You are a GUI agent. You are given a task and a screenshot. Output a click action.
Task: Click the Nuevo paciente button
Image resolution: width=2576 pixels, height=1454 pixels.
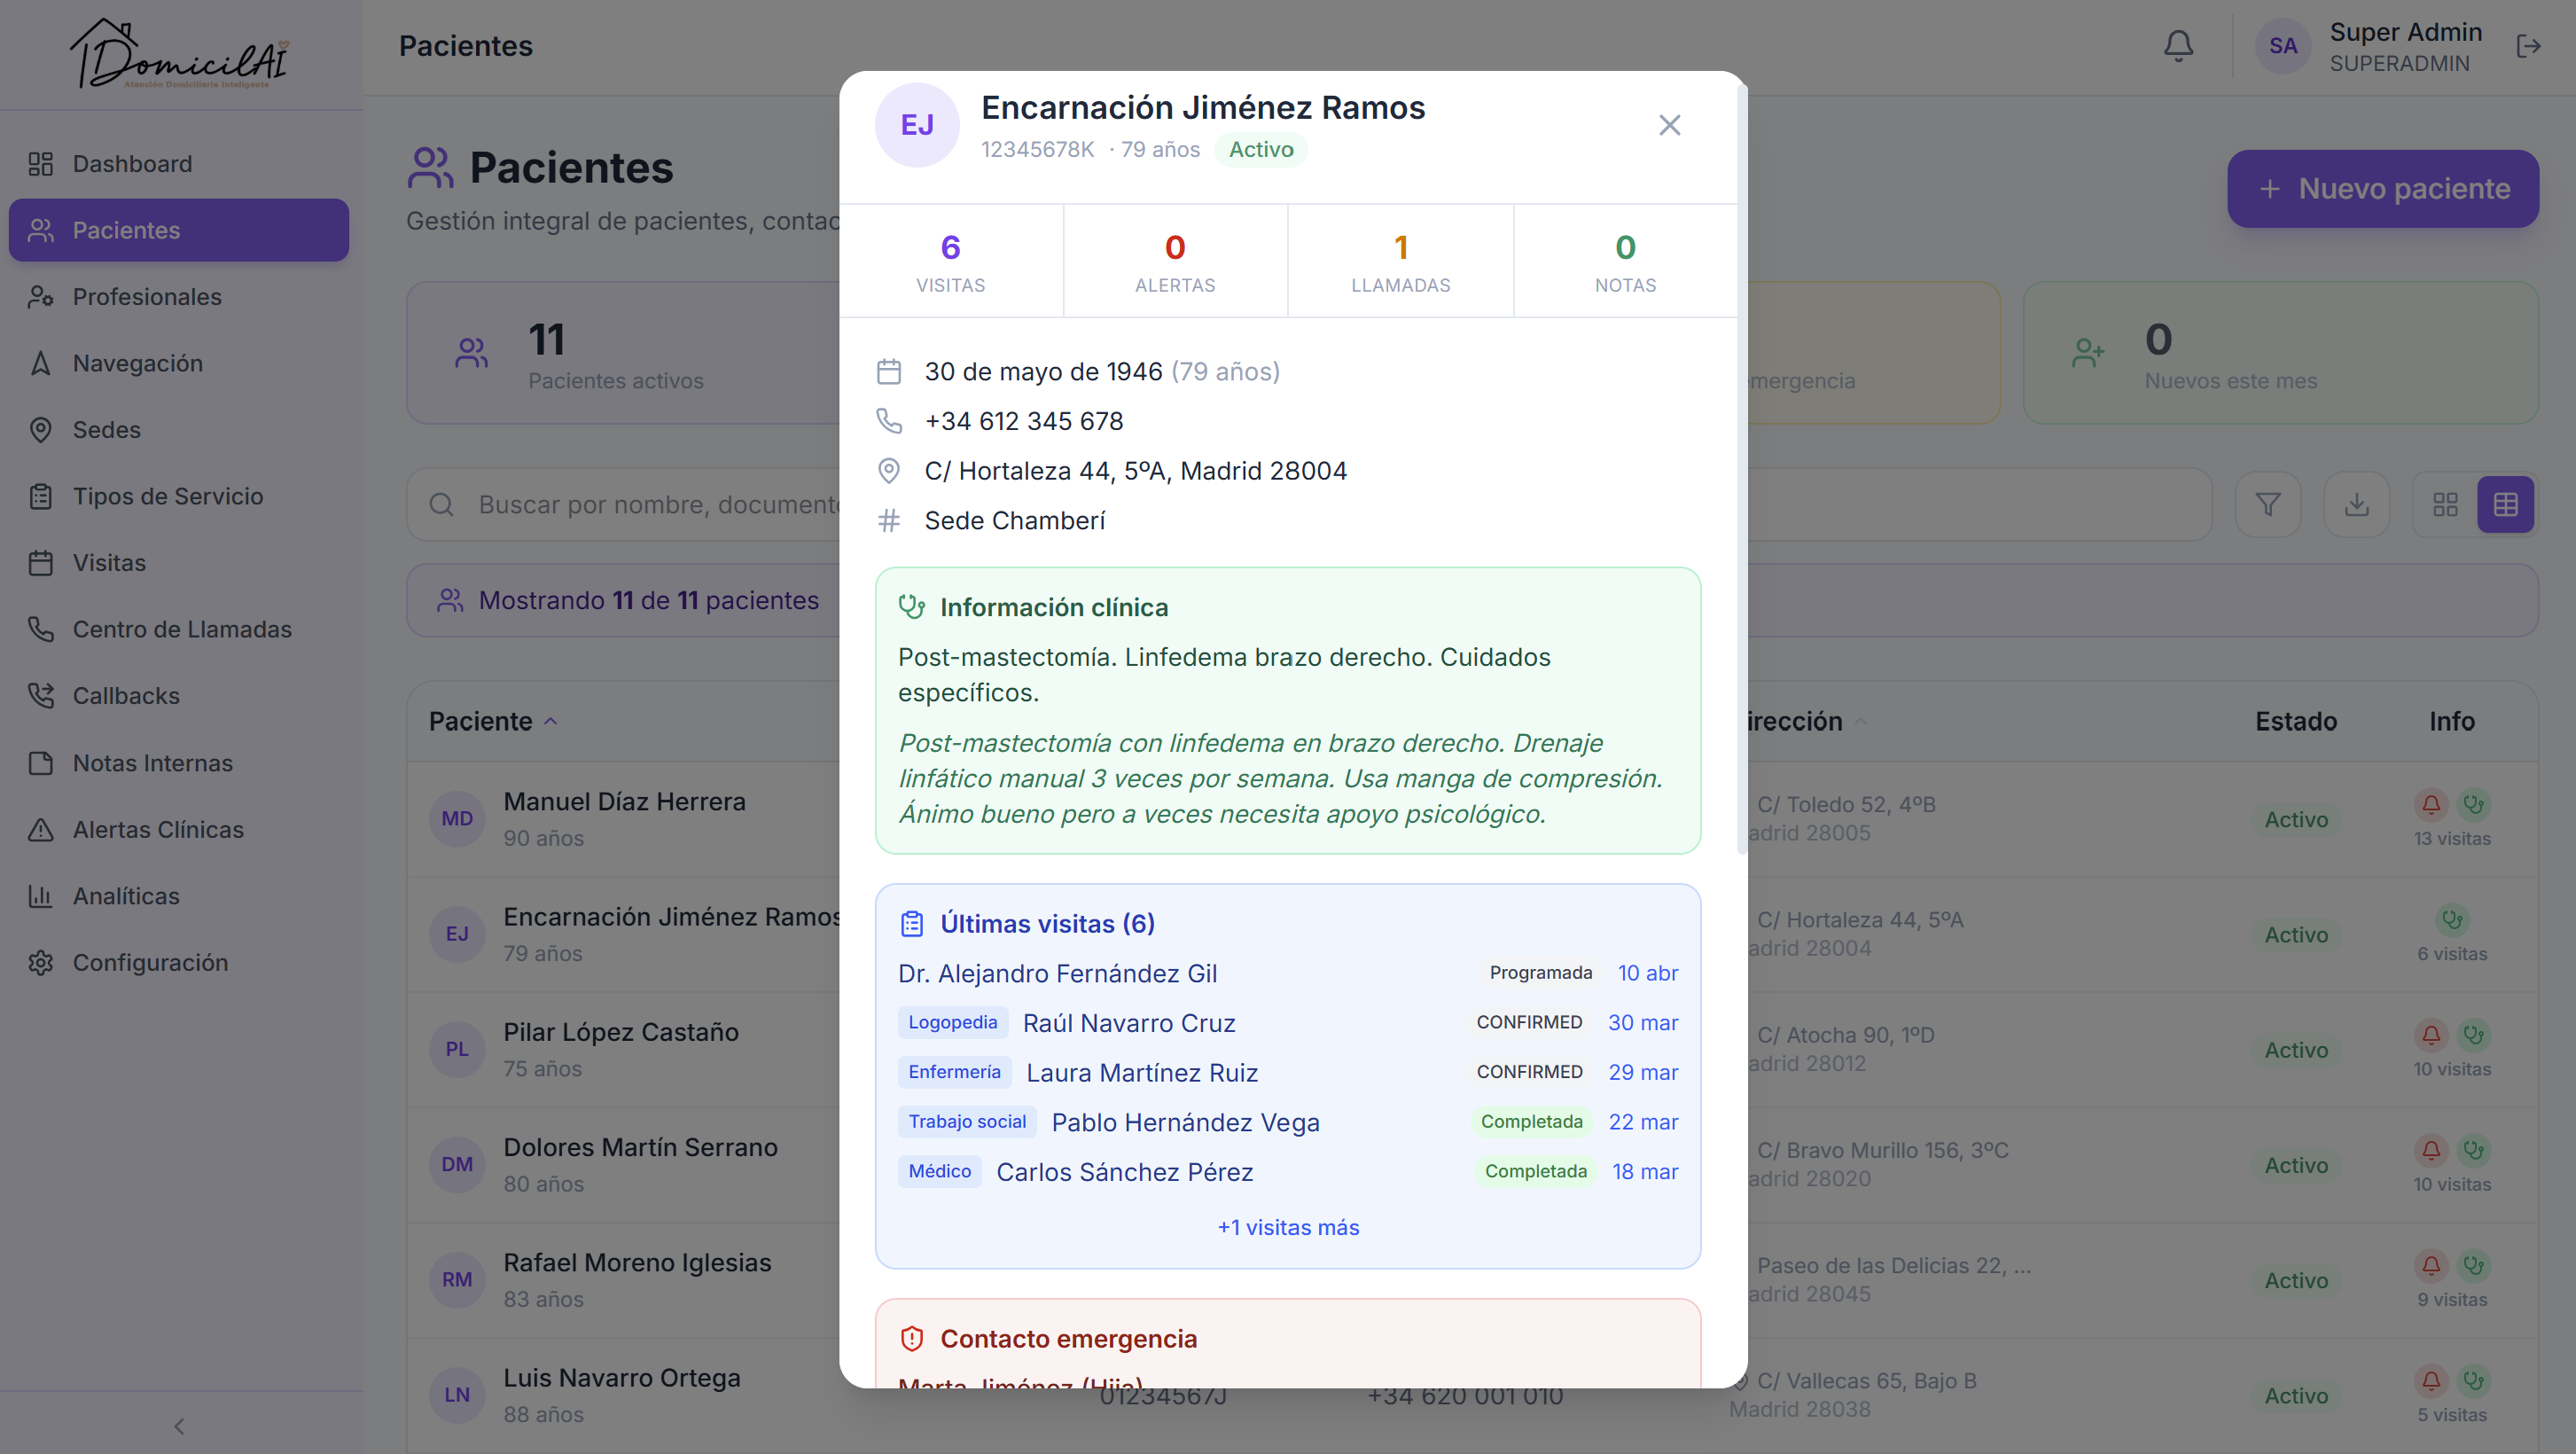(2382, 189)
